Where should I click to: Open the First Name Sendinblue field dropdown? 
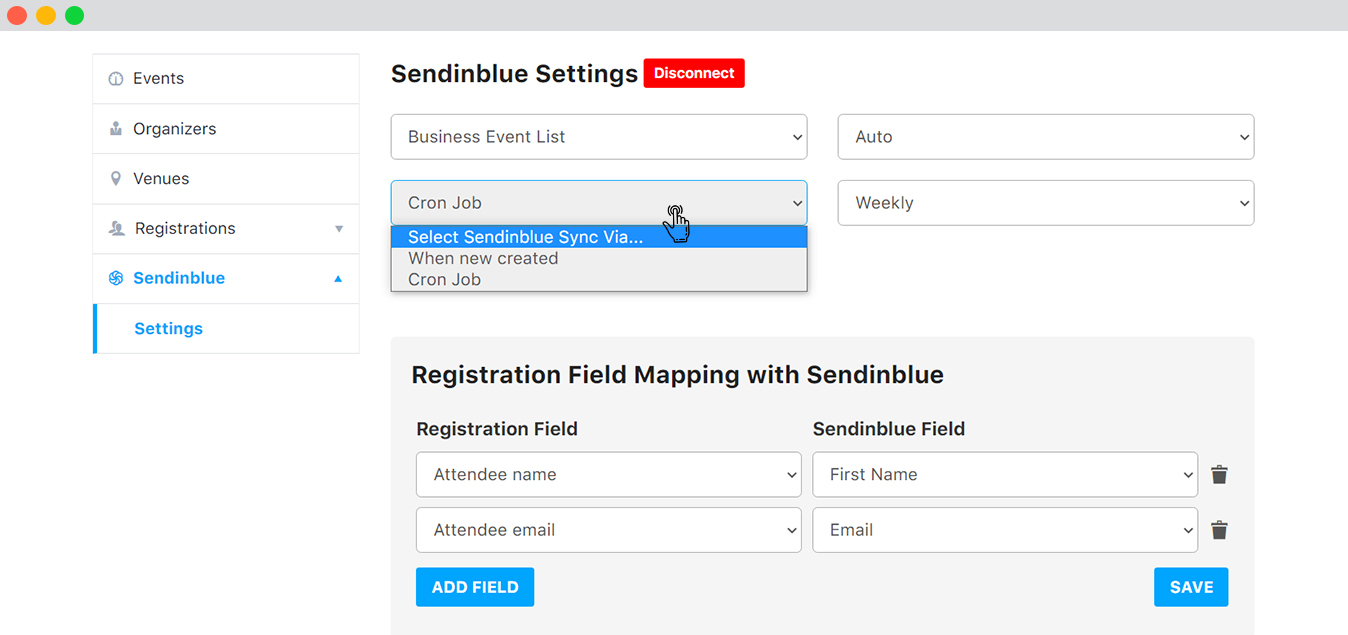[1005, 475]
